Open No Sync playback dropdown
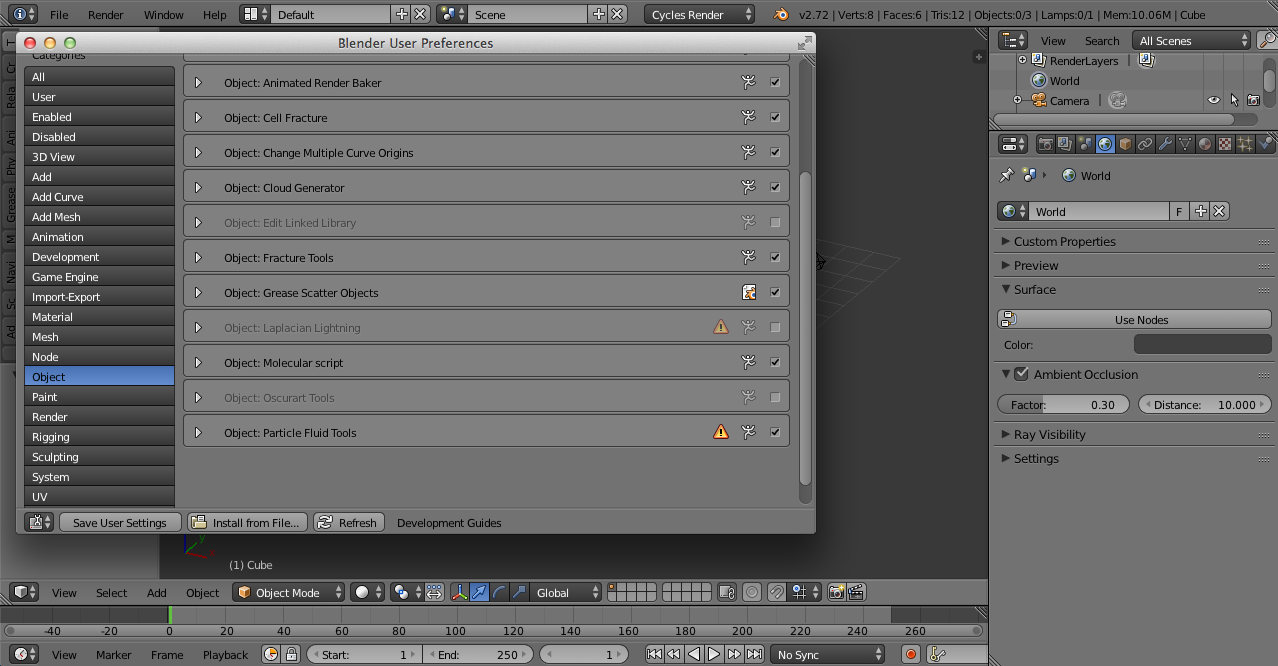Screen dimensions: 1278x666 pos(827,654)
